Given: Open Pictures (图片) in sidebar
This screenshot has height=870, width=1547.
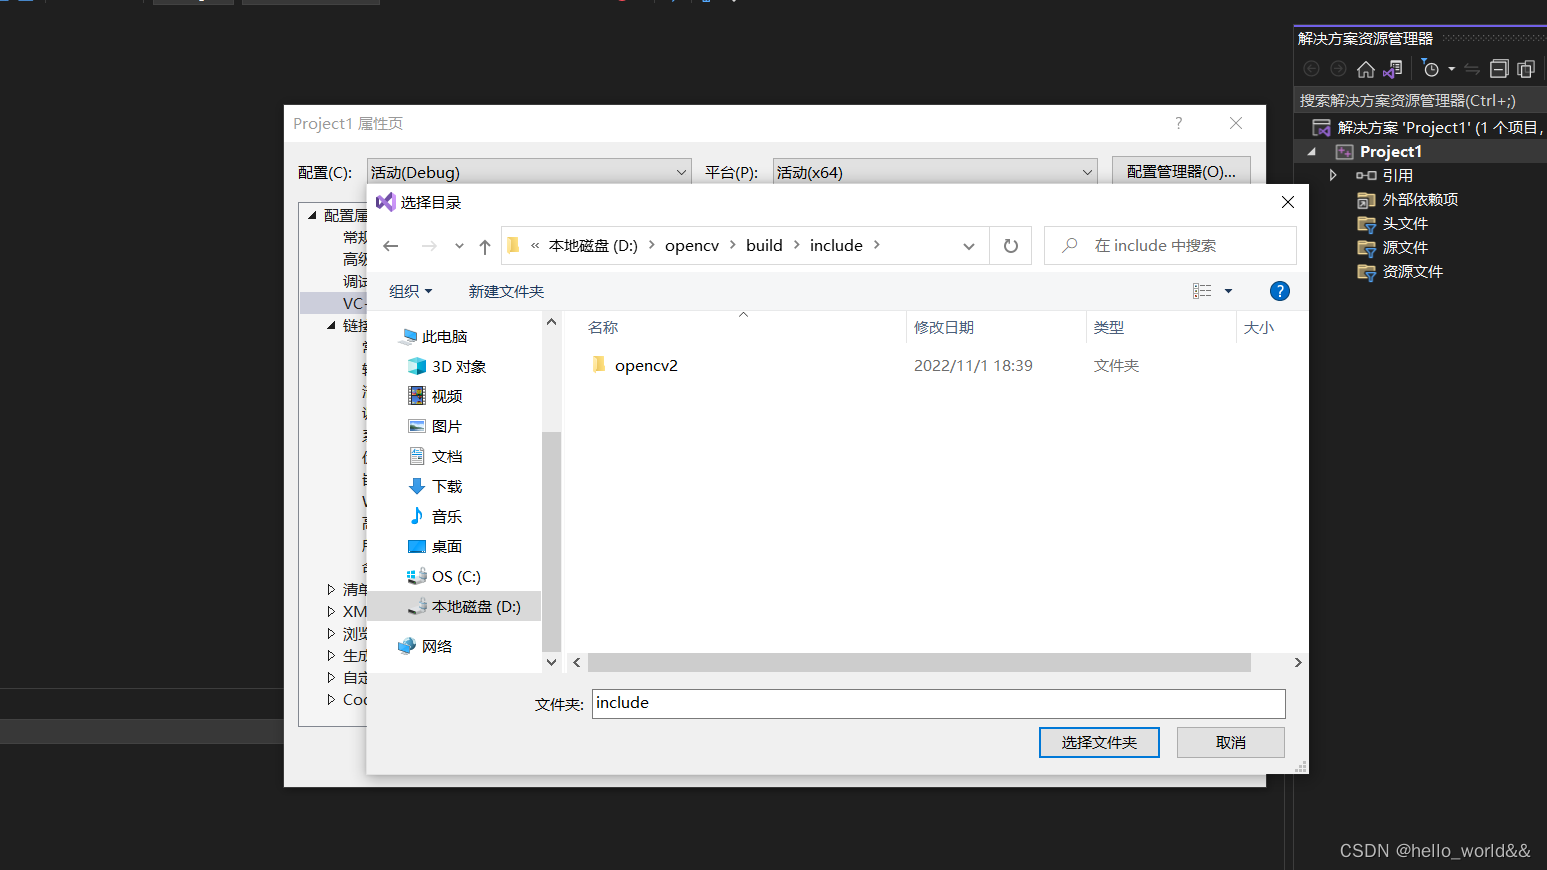Looking at the screenshot, I should tap(447, 427).
